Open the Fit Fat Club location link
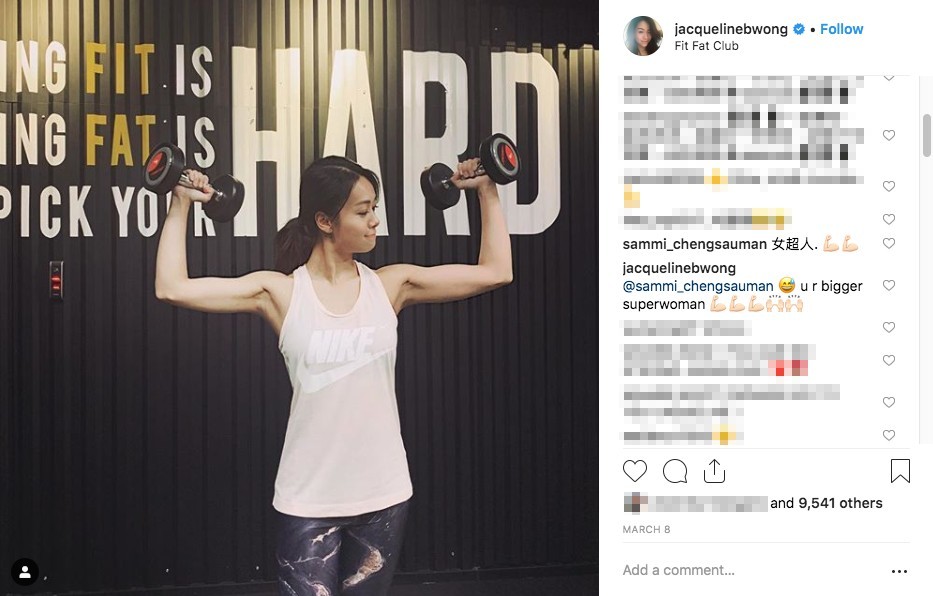The height and width of the screenshot is (596, 933). click(x=706, y=46)
